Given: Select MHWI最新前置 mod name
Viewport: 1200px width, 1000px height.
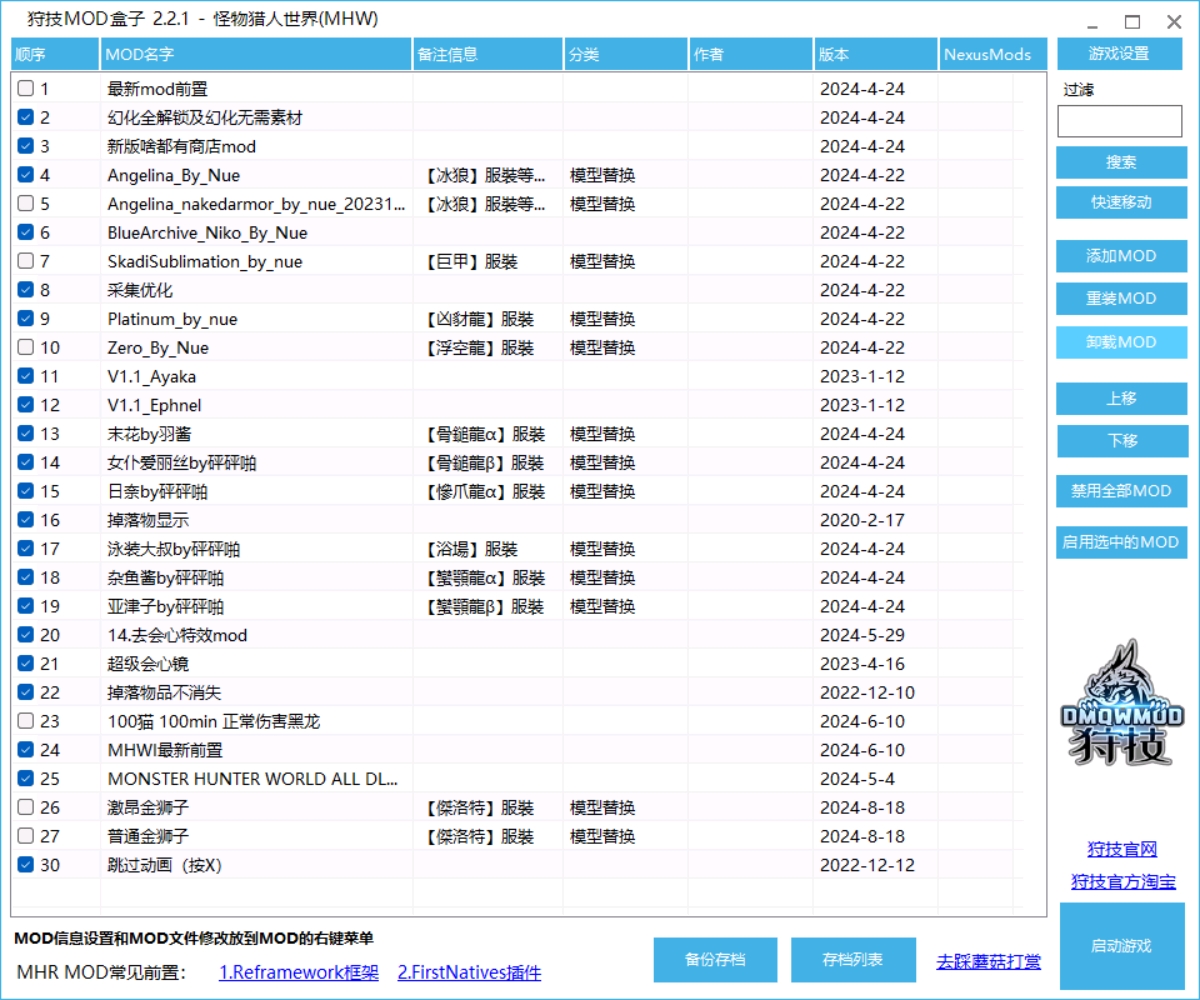Looking at the screenshot, I should click(165, 750).
